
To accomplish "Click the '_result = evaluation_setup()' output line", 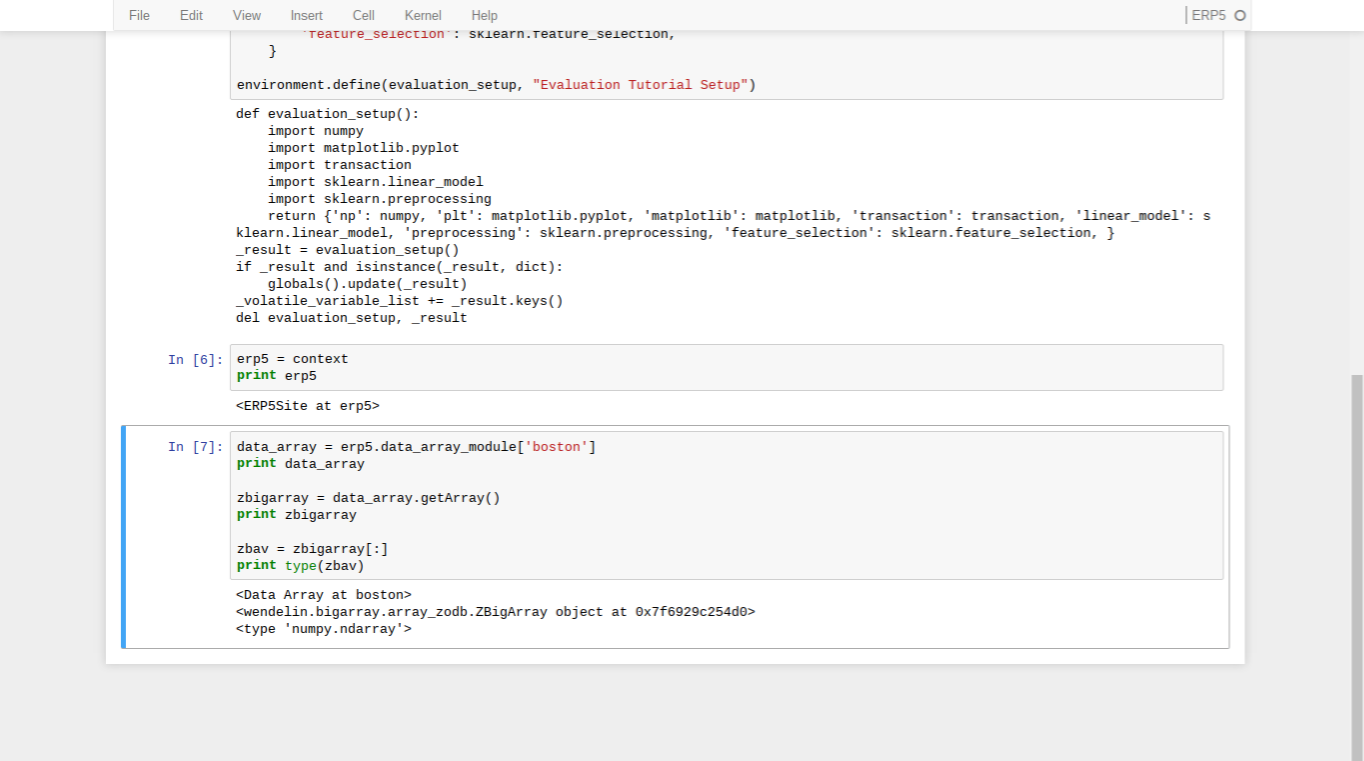I will [348, 250].
